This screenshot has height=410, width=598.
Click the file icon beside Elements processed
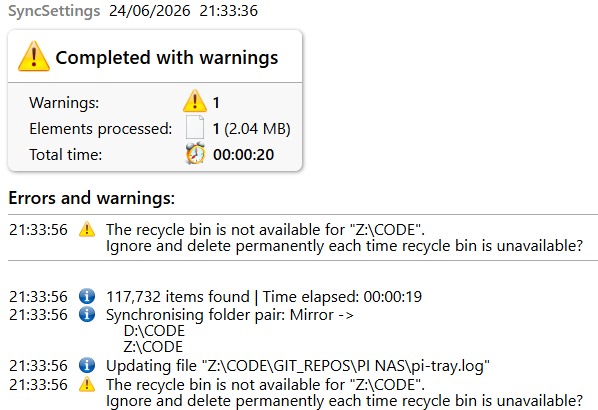pos(195,127)
